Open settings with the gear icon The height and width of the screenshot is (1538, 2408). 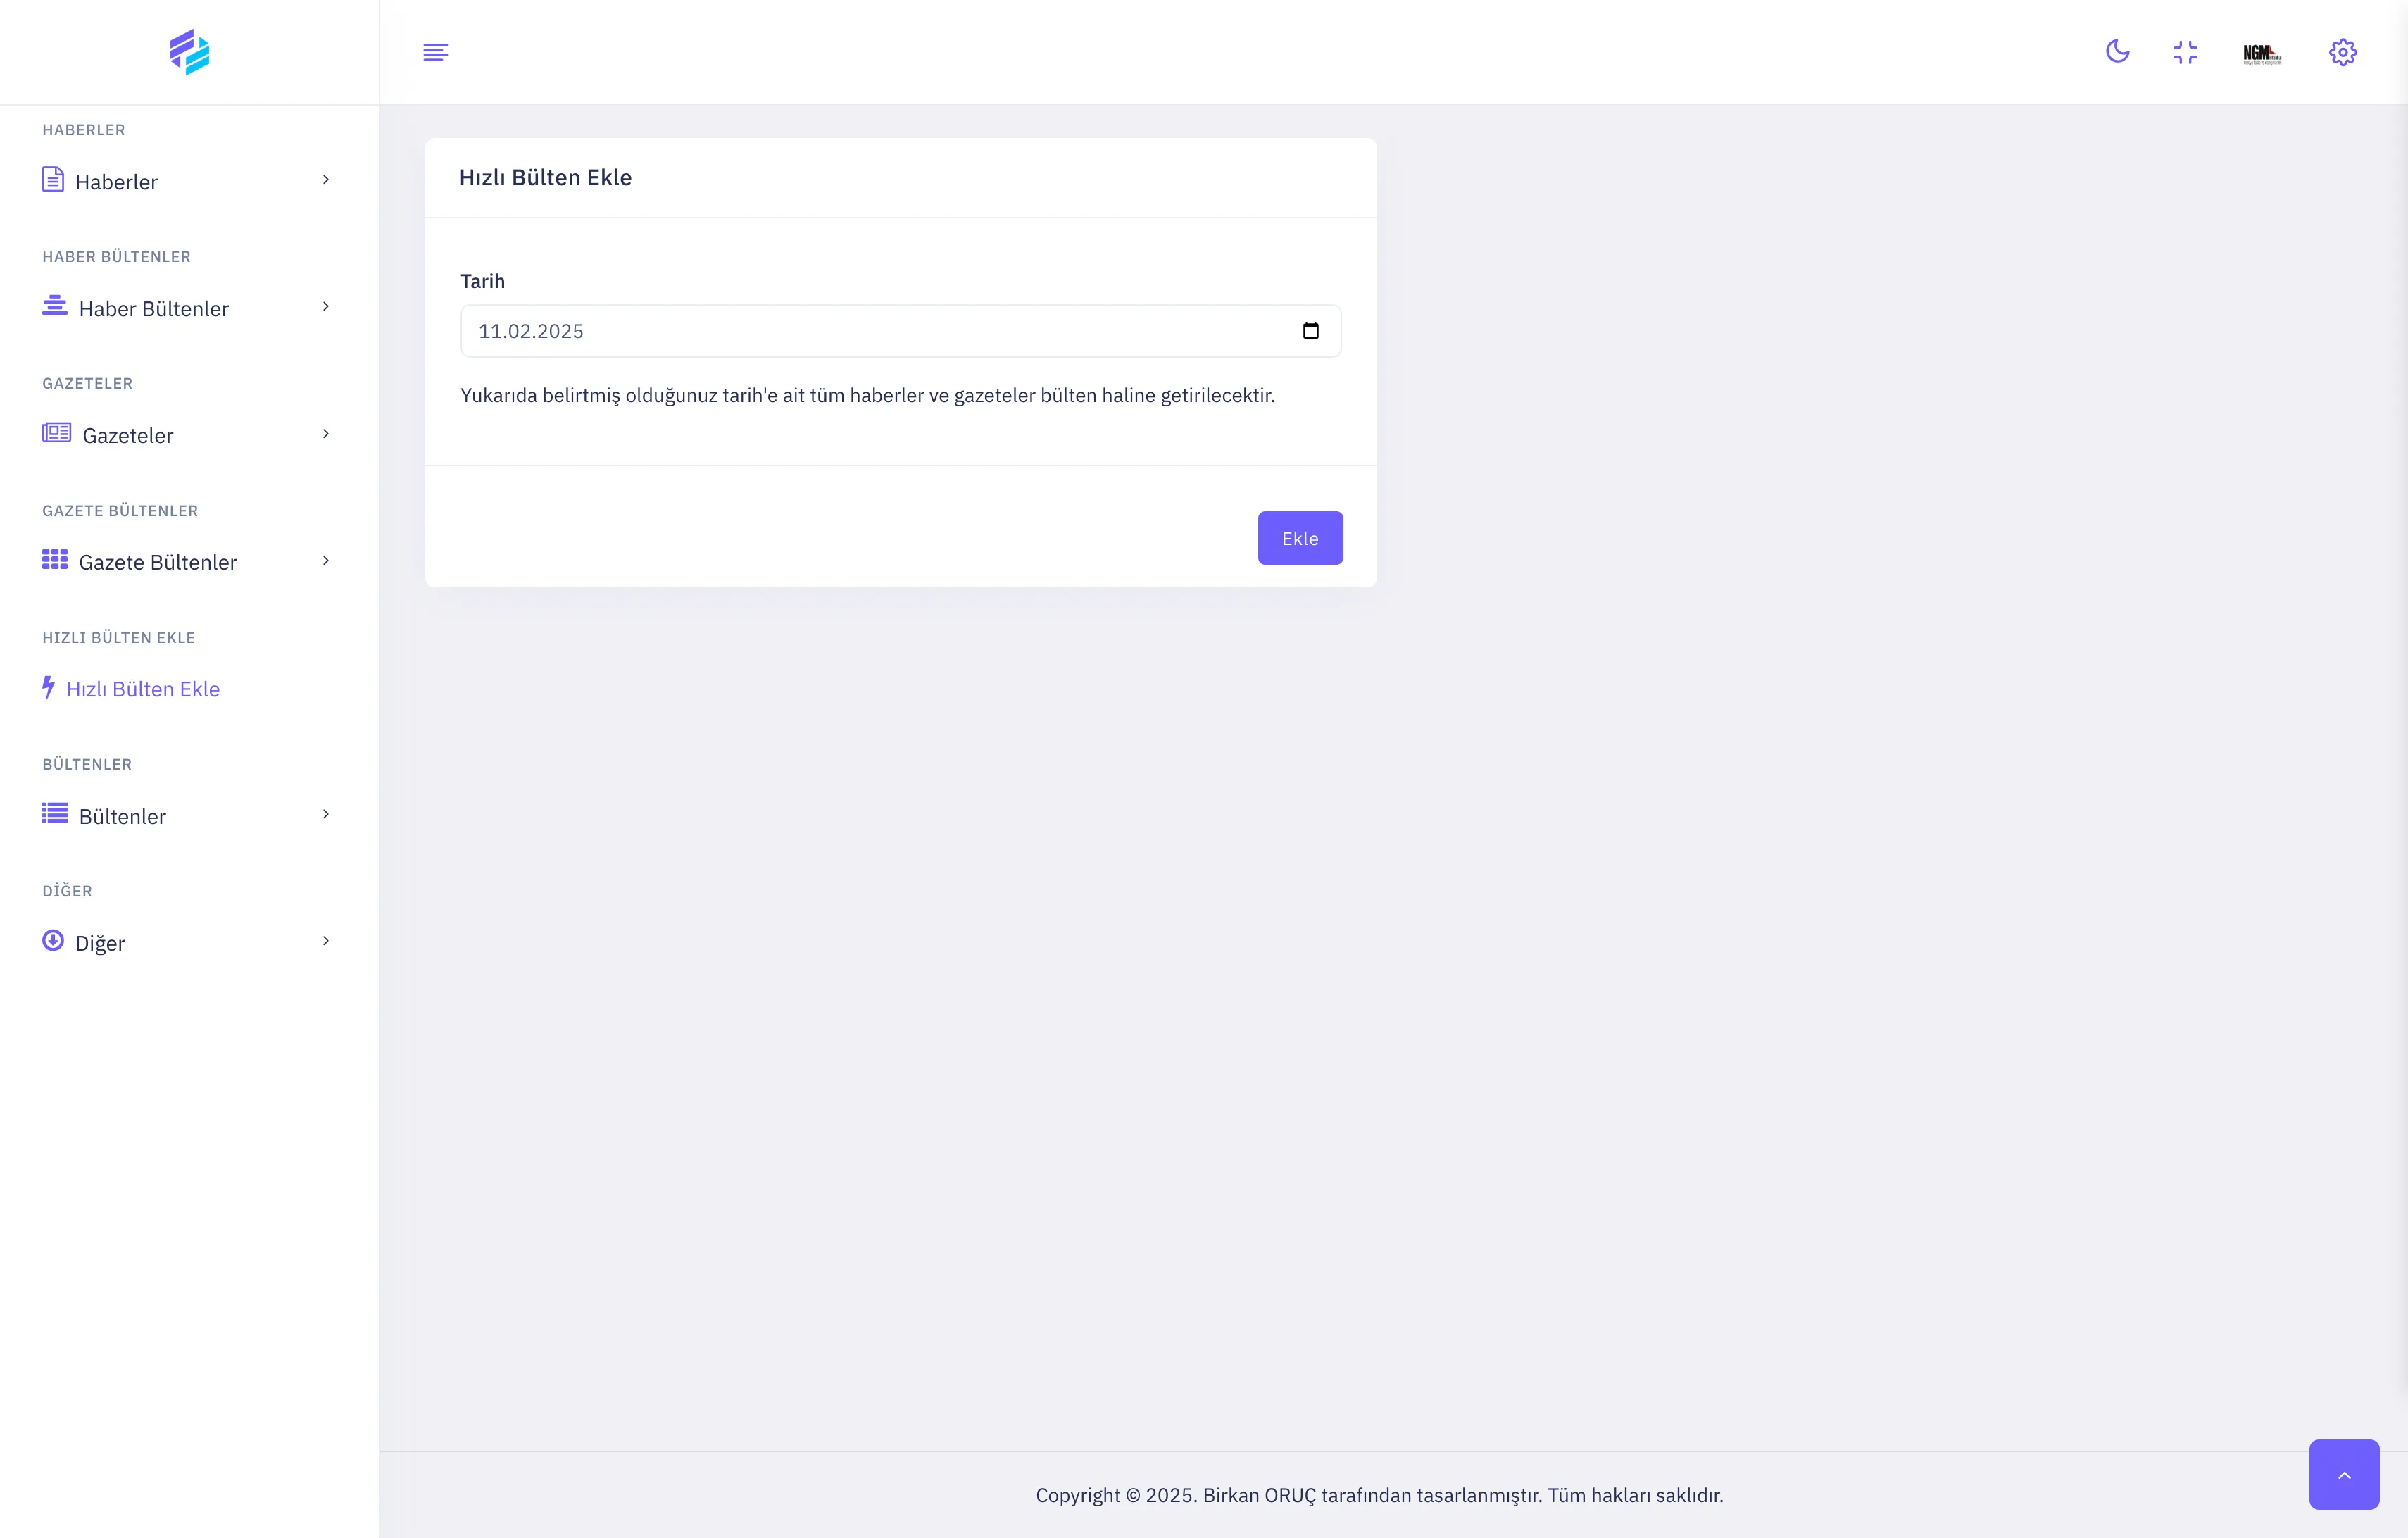[2342, 52]
